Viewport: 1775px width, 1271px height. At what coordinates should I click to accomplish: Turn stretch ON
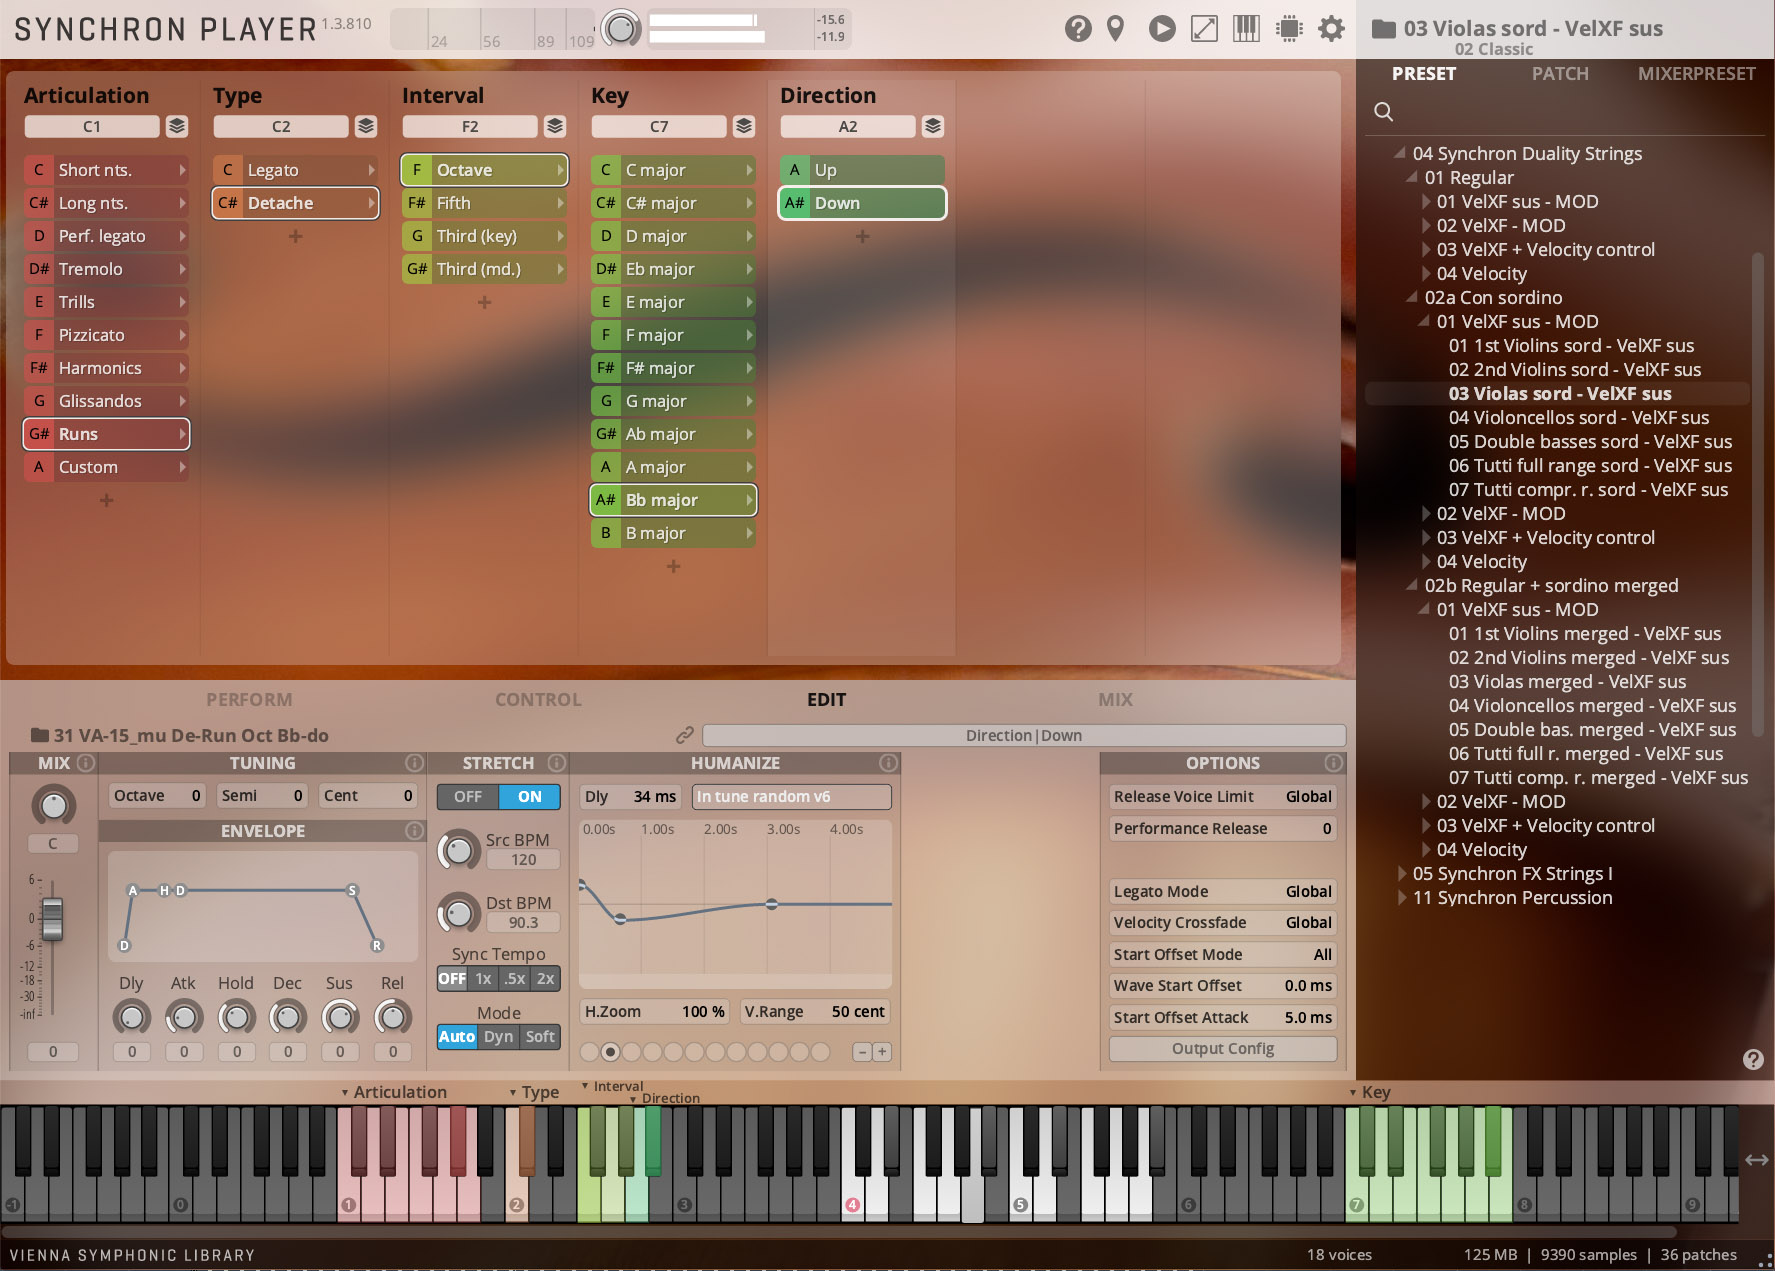[x=530, y=797]
